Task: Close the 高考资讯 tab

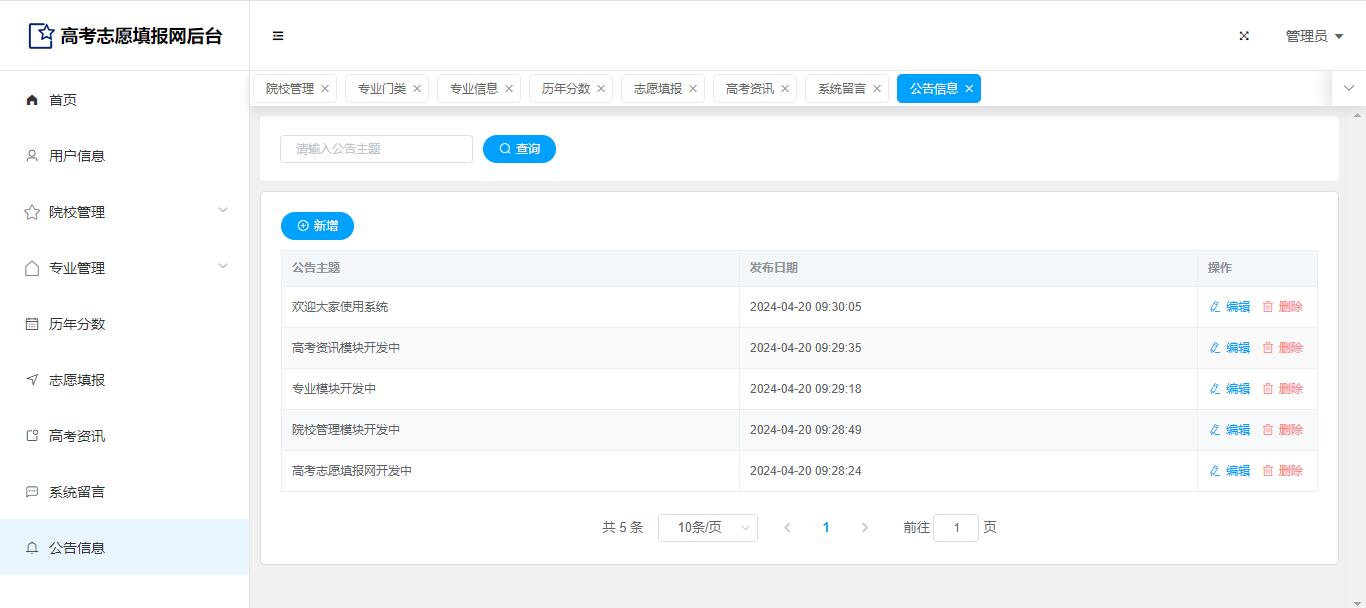Action: (x=785, y=89)
